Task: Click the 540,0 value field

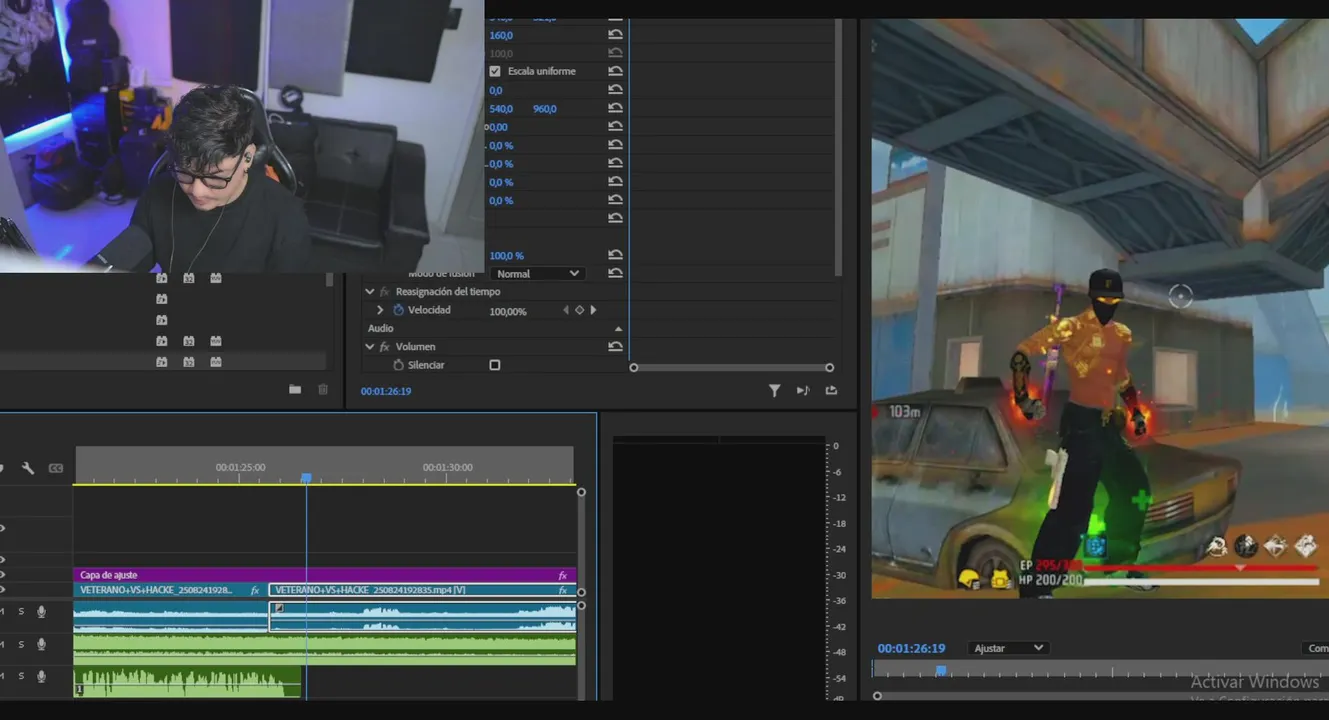Action: tap(501, 109)
